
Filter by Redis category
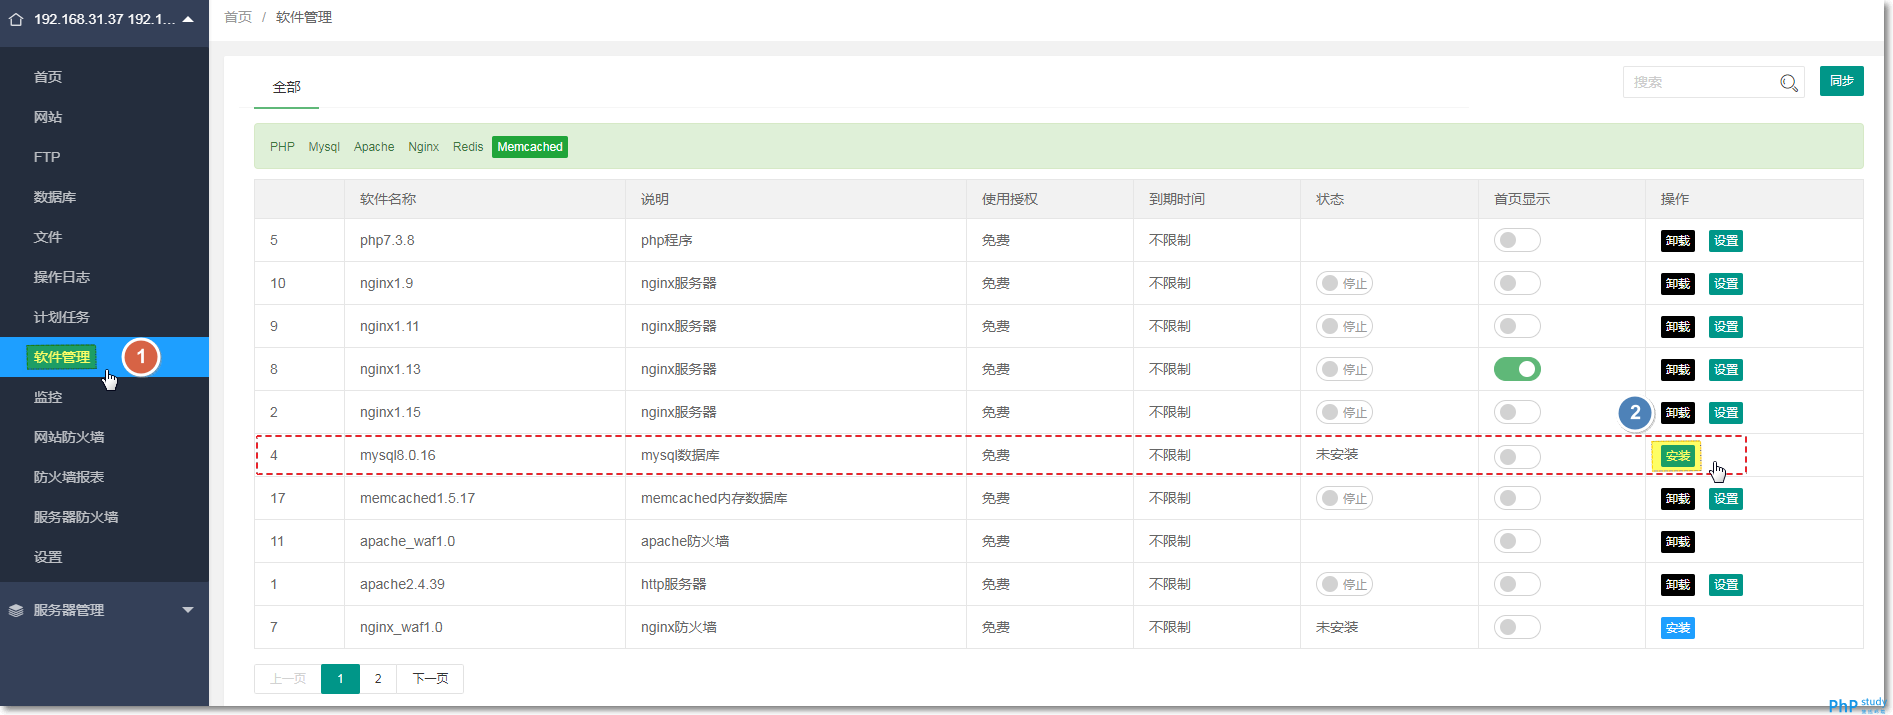(x=468, y=147)
